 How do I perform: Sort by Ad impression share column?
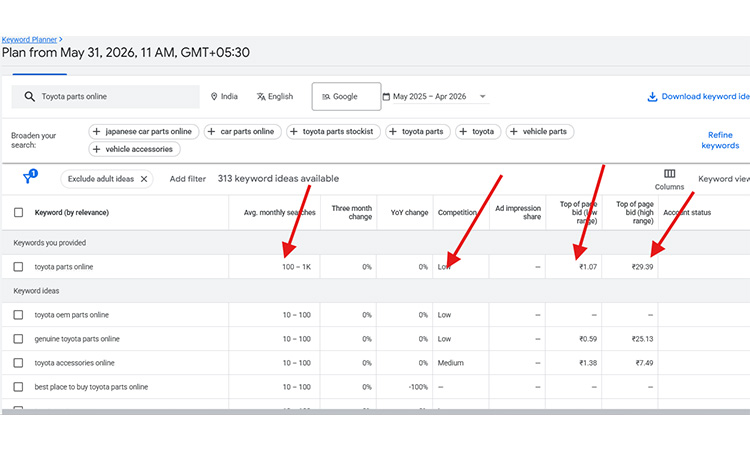tap(518, 212)
